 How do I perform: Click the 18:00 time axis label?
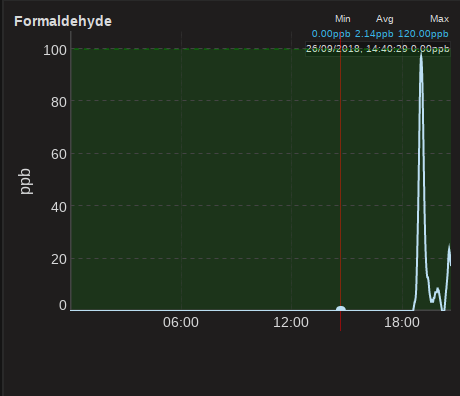(402, 322)
